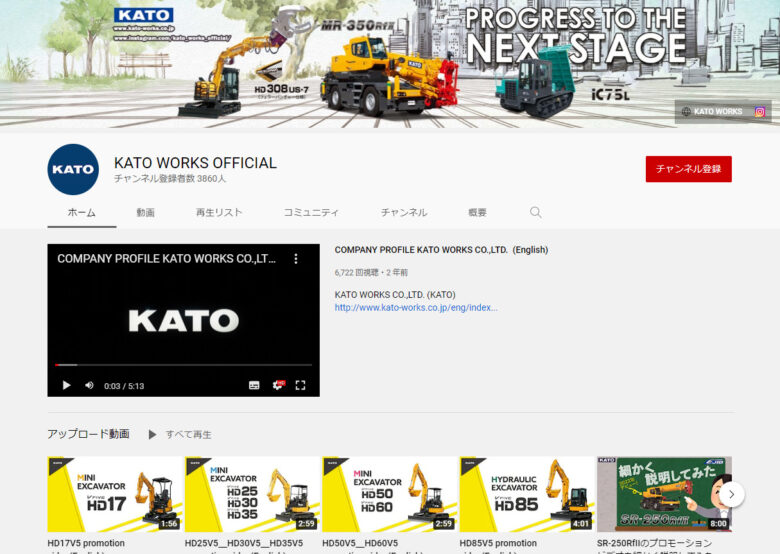Open the 再生リスト tab
Screen dimensions: 780x554
pos(219,212)
